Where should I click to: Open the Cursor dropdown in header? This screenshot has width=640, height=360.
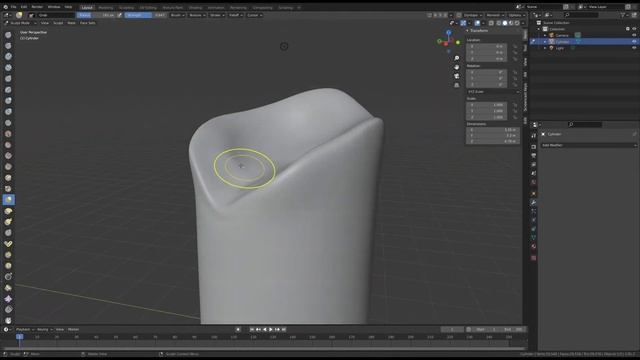coord(254,15)
